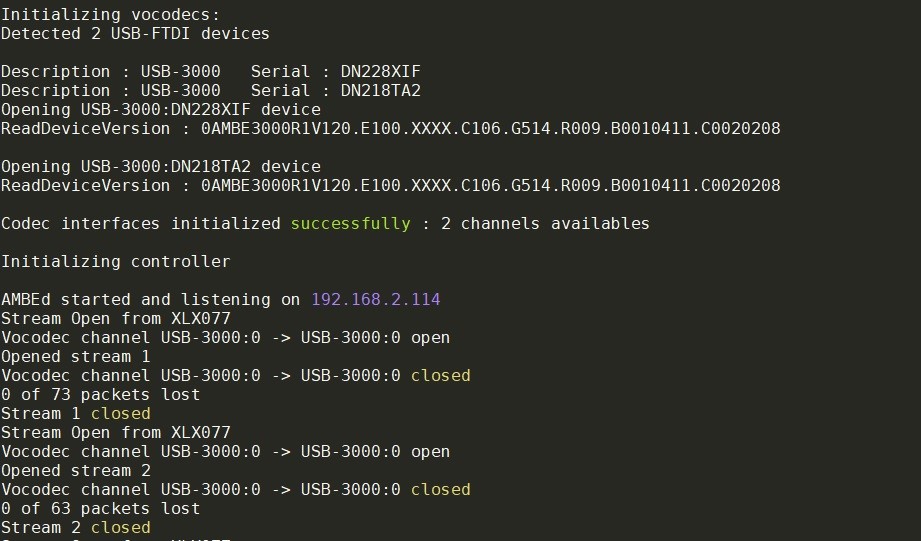Click serial number DN228XIF in first Description line

click(381, 72)
